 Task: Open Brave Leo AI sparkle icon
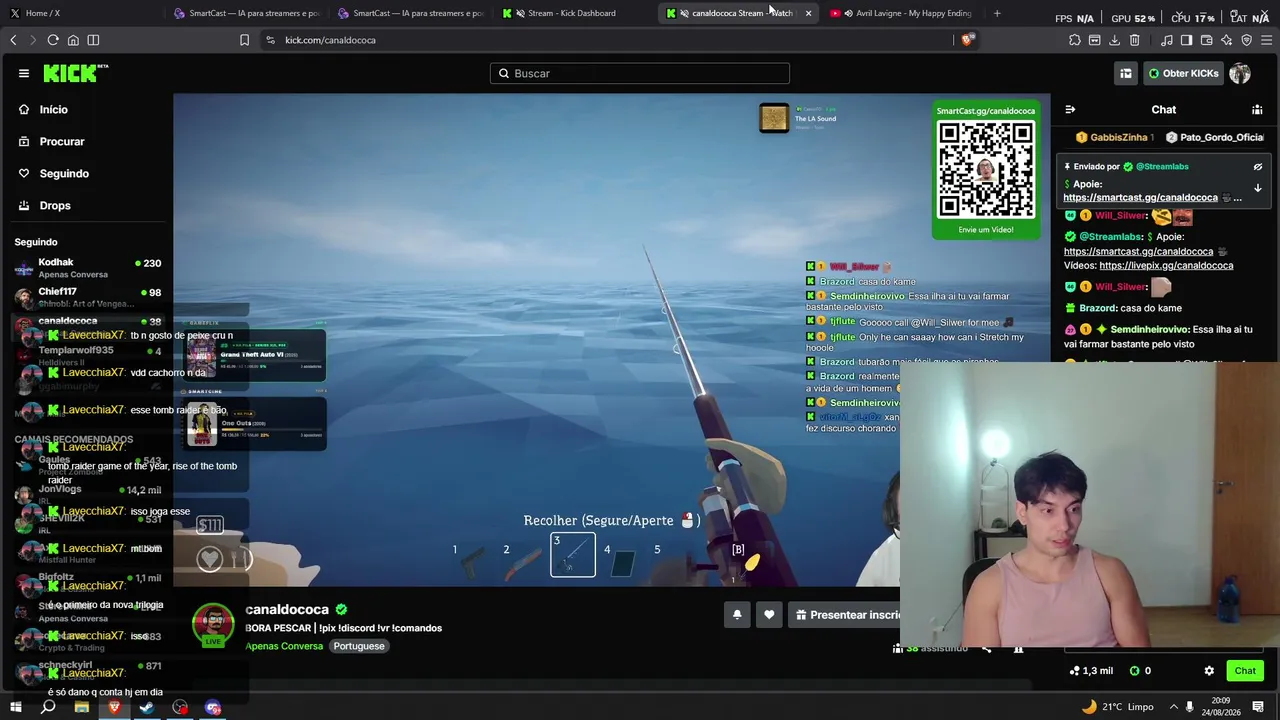1226,40
